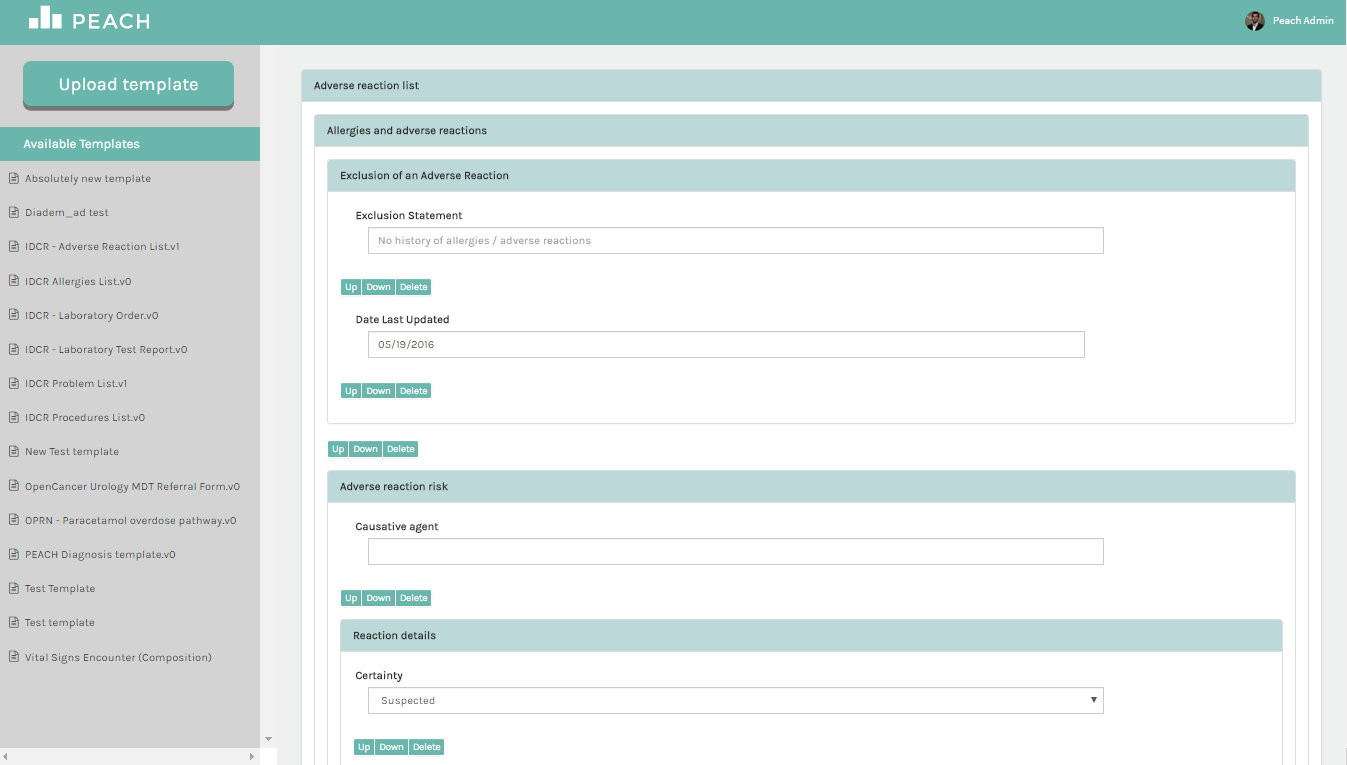Click the PEACH logo icon
1347x765 pixels.
[45, 17]
